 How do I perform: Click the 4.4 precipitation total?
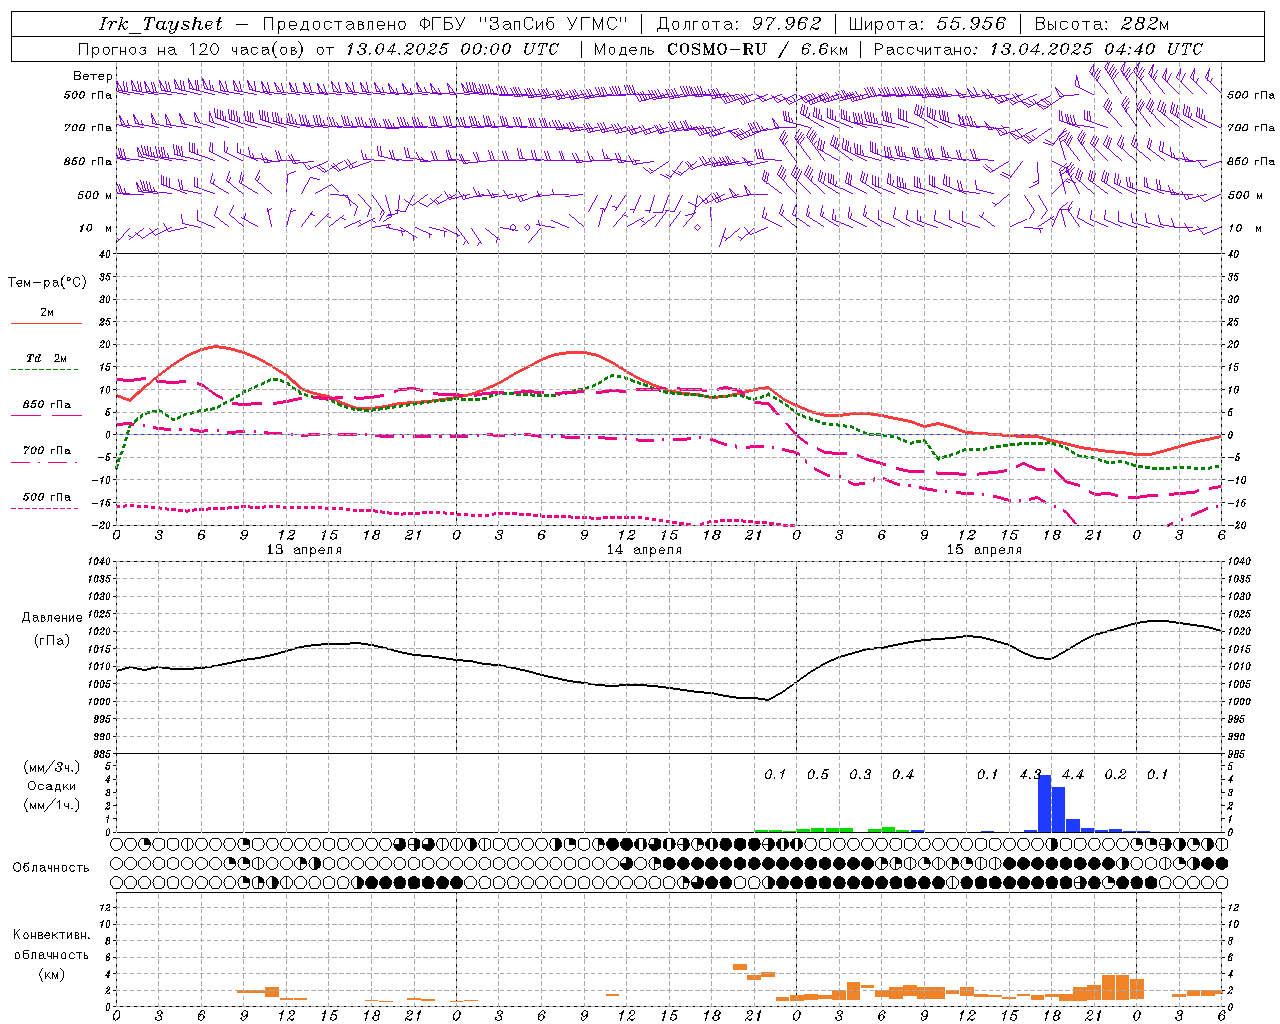coord(1073,775)
